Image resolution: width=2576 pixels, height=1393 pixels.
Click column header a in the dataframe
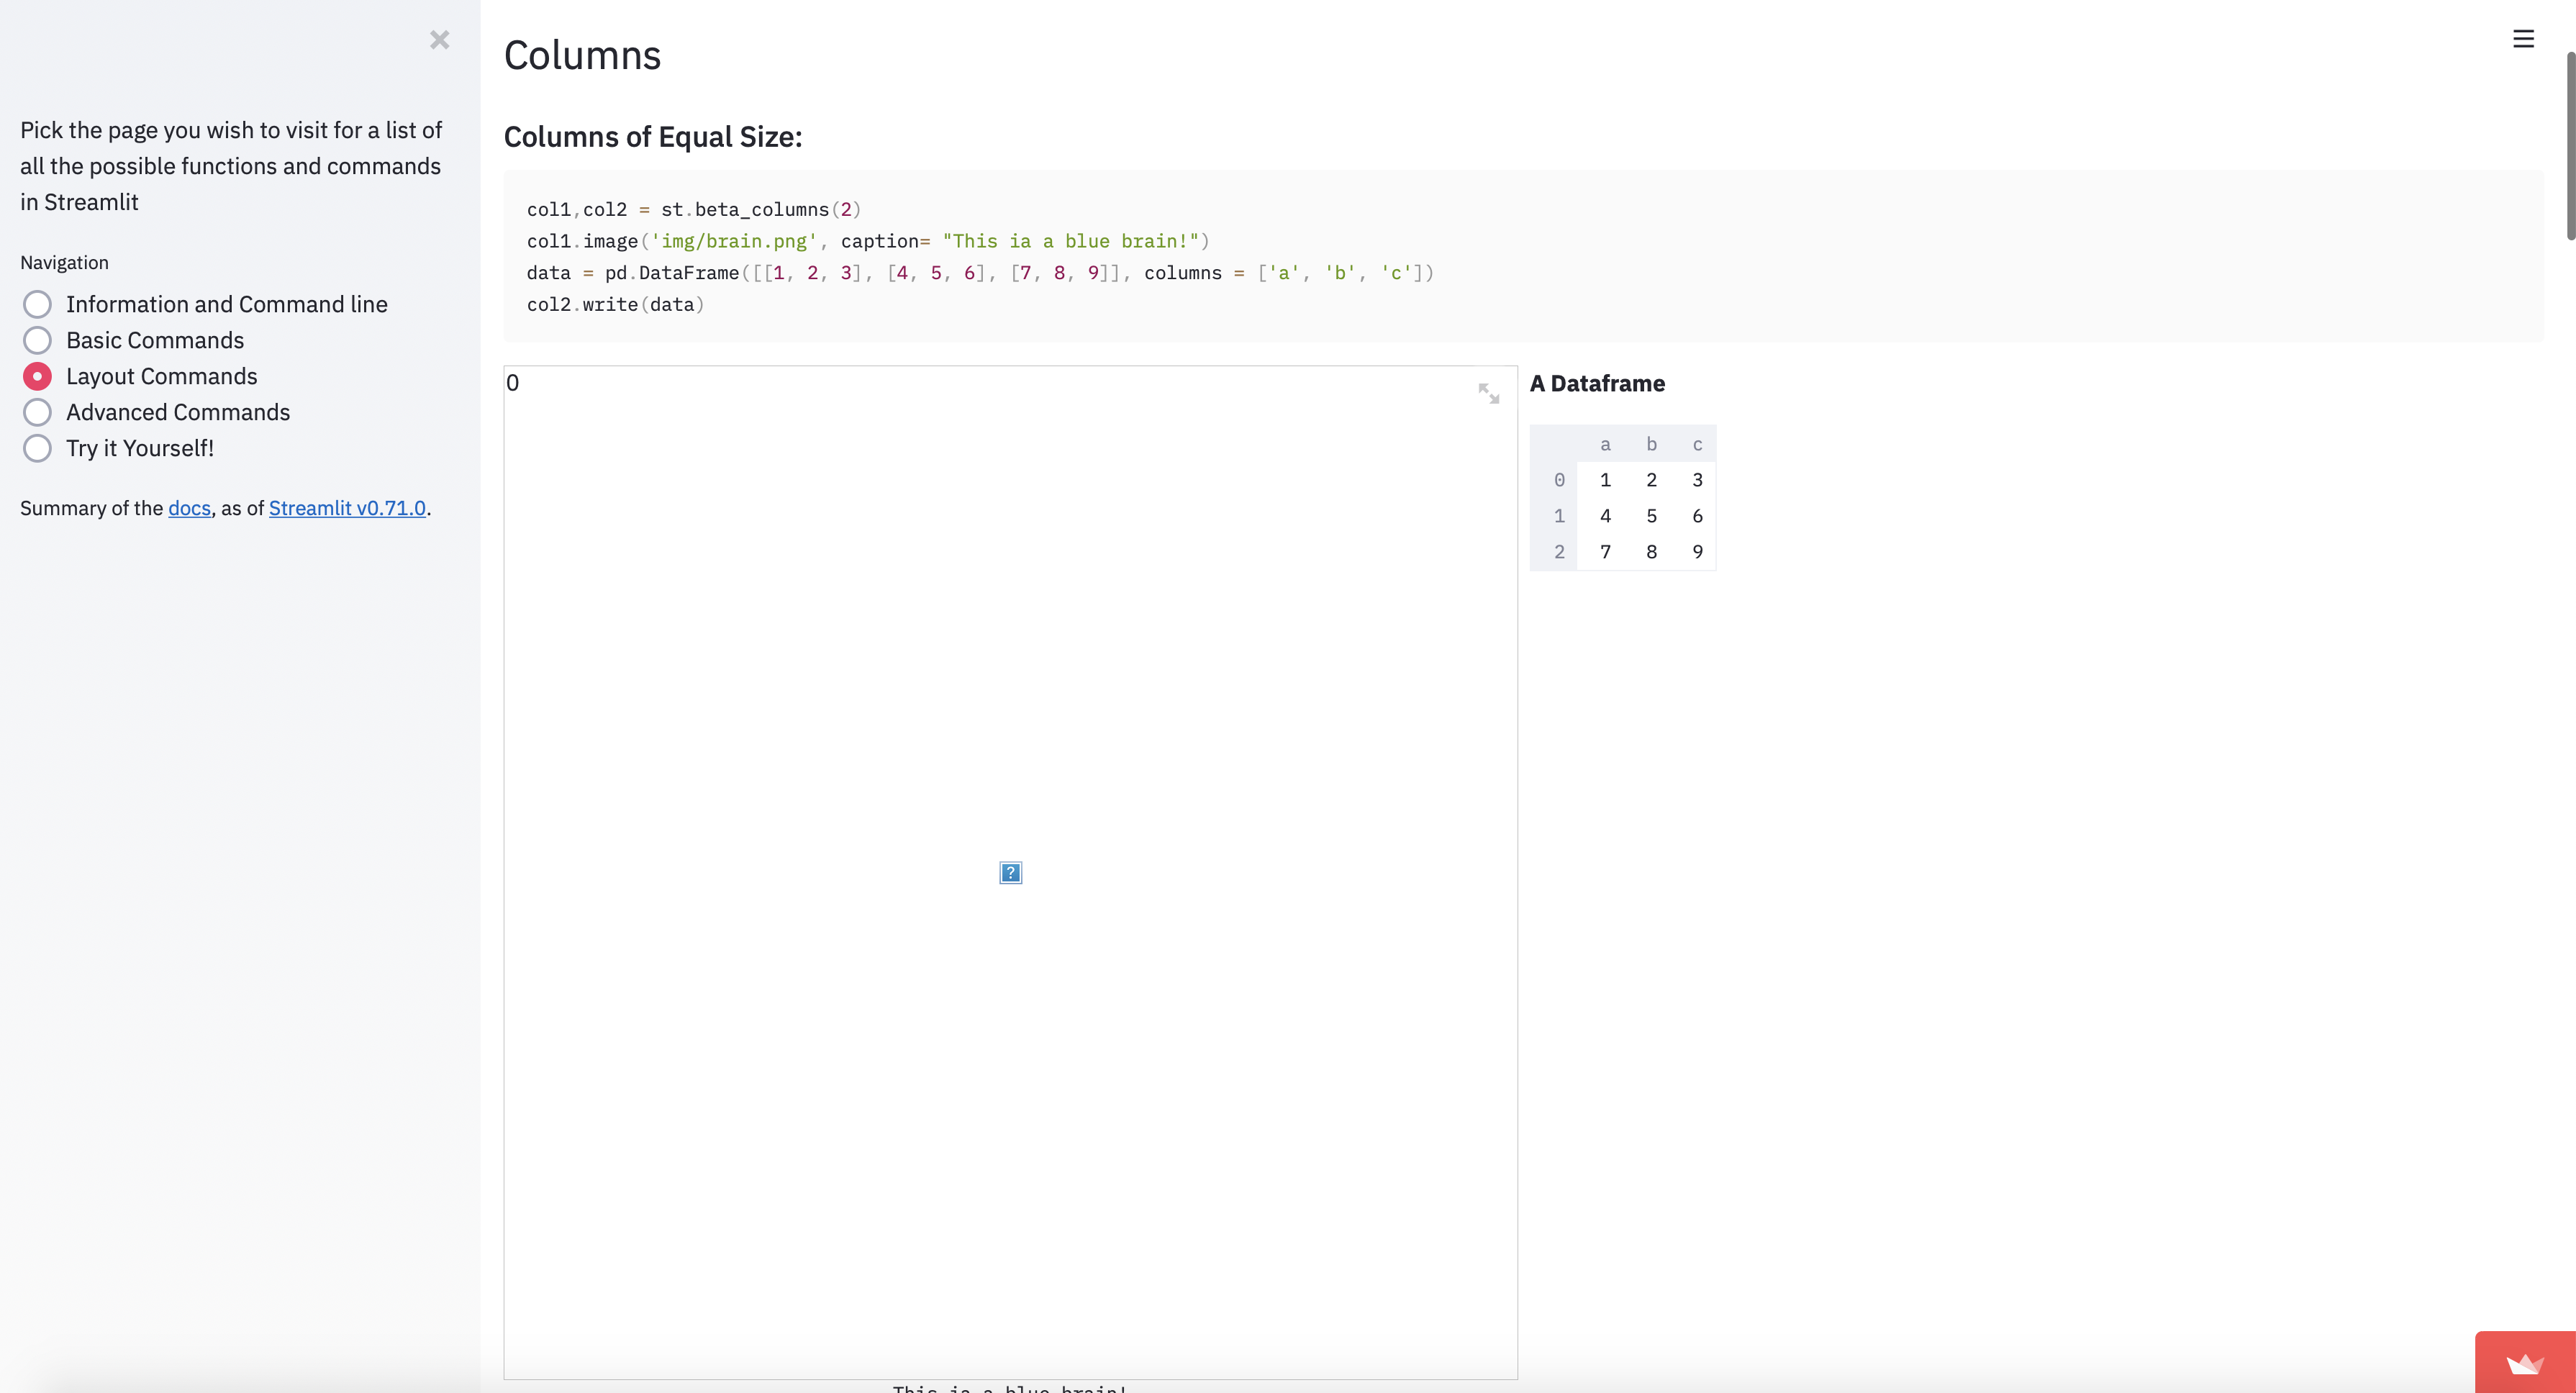(1605, 444)
